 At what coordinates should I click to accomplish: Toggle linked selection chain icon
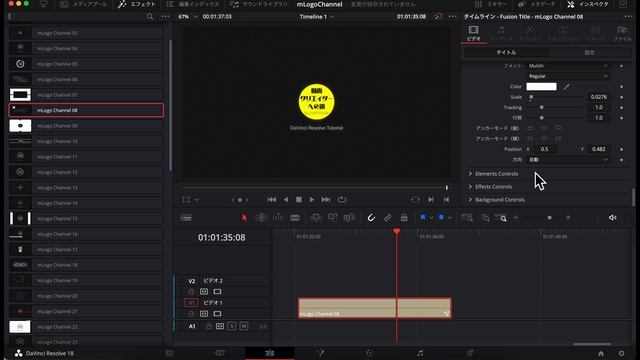click(x=387, y=218)
